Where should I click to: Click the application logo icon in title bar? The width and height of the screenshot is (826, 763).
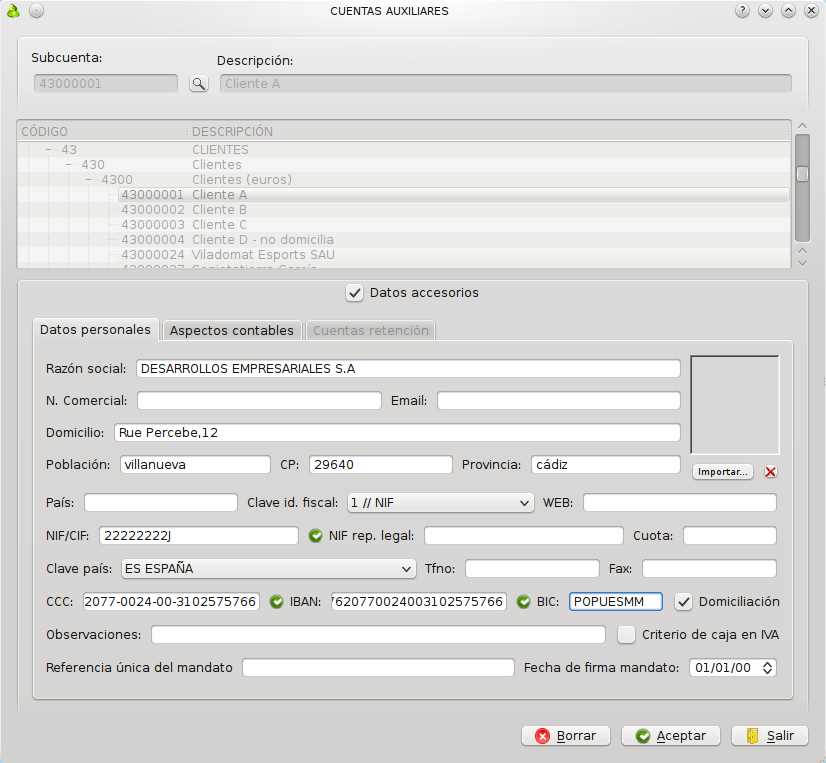(x=13, y=11)
